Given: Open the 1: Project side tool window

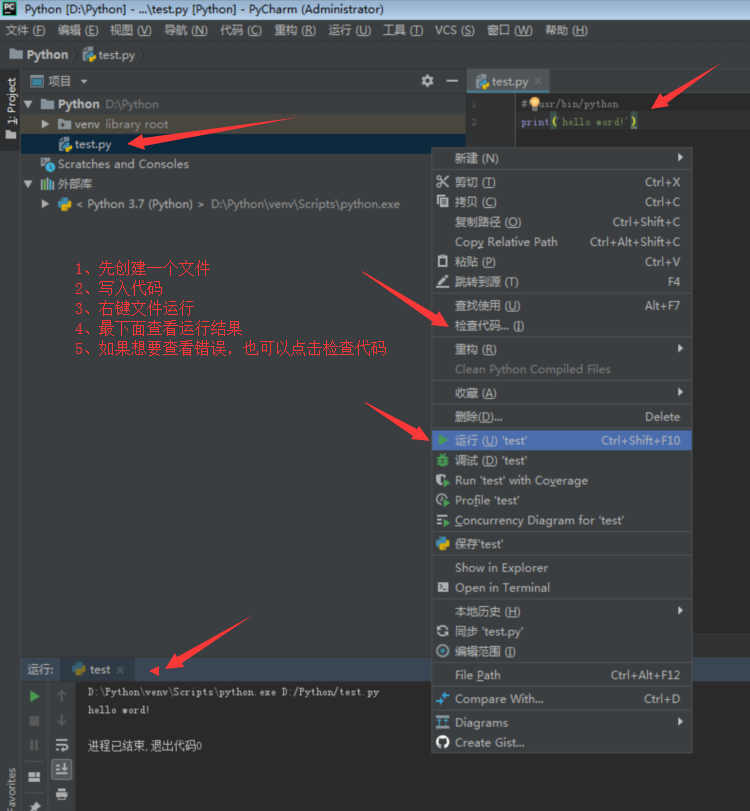Looking at the screenshot, I should [x=11, y=109].
